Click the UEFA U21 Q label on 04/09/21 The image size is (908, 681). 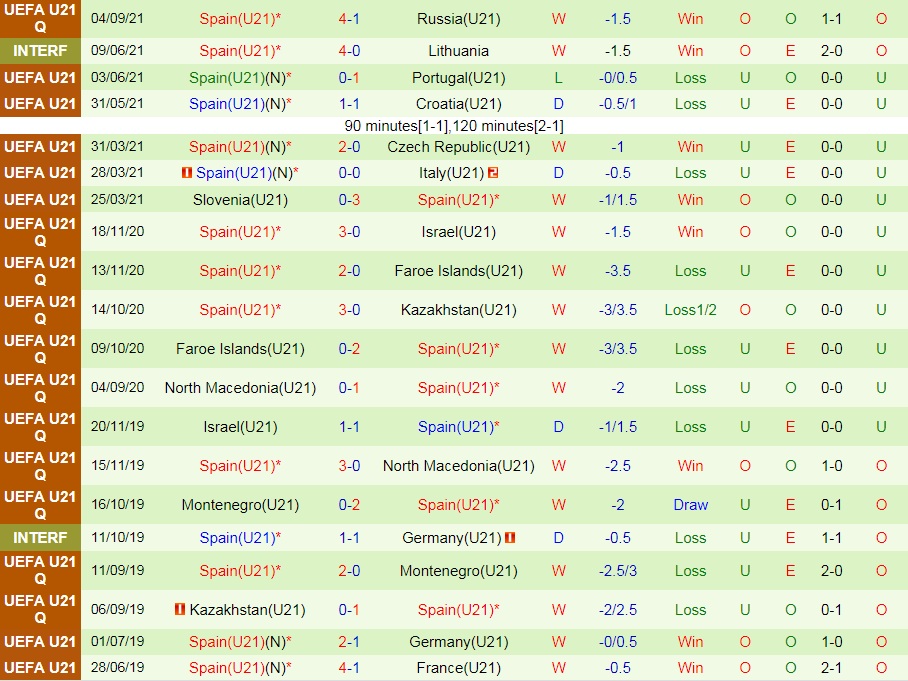[x=40, y=18]
